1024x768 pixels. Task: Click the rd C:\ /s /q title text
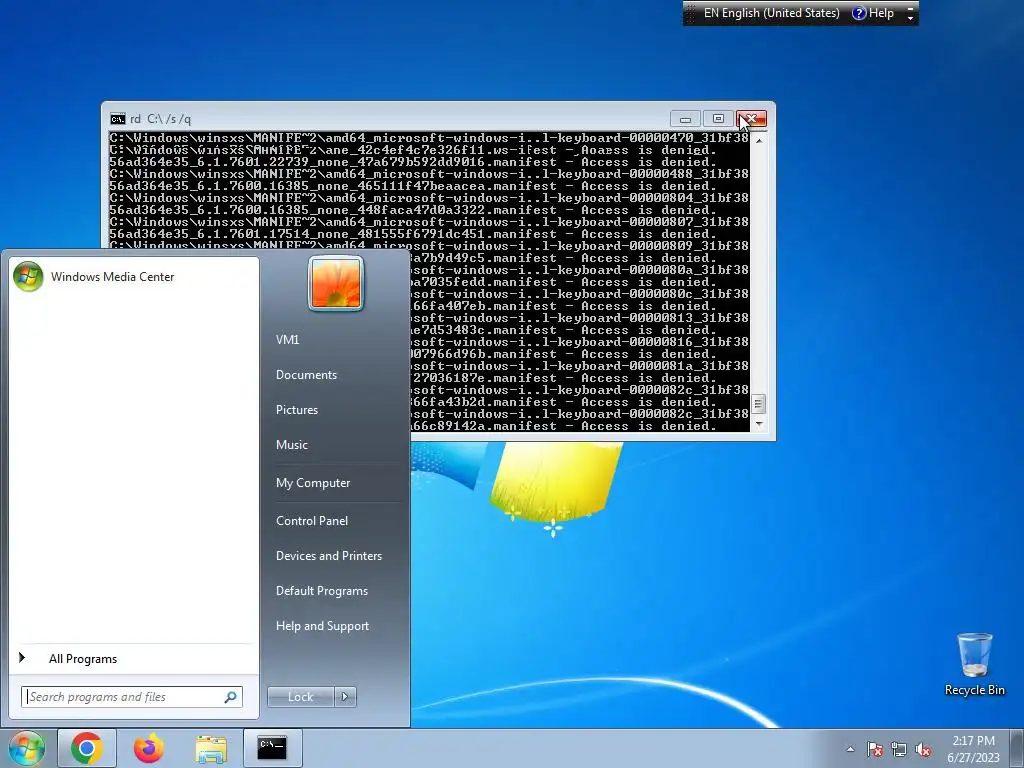pyautogui.click(x=160, y=119)
